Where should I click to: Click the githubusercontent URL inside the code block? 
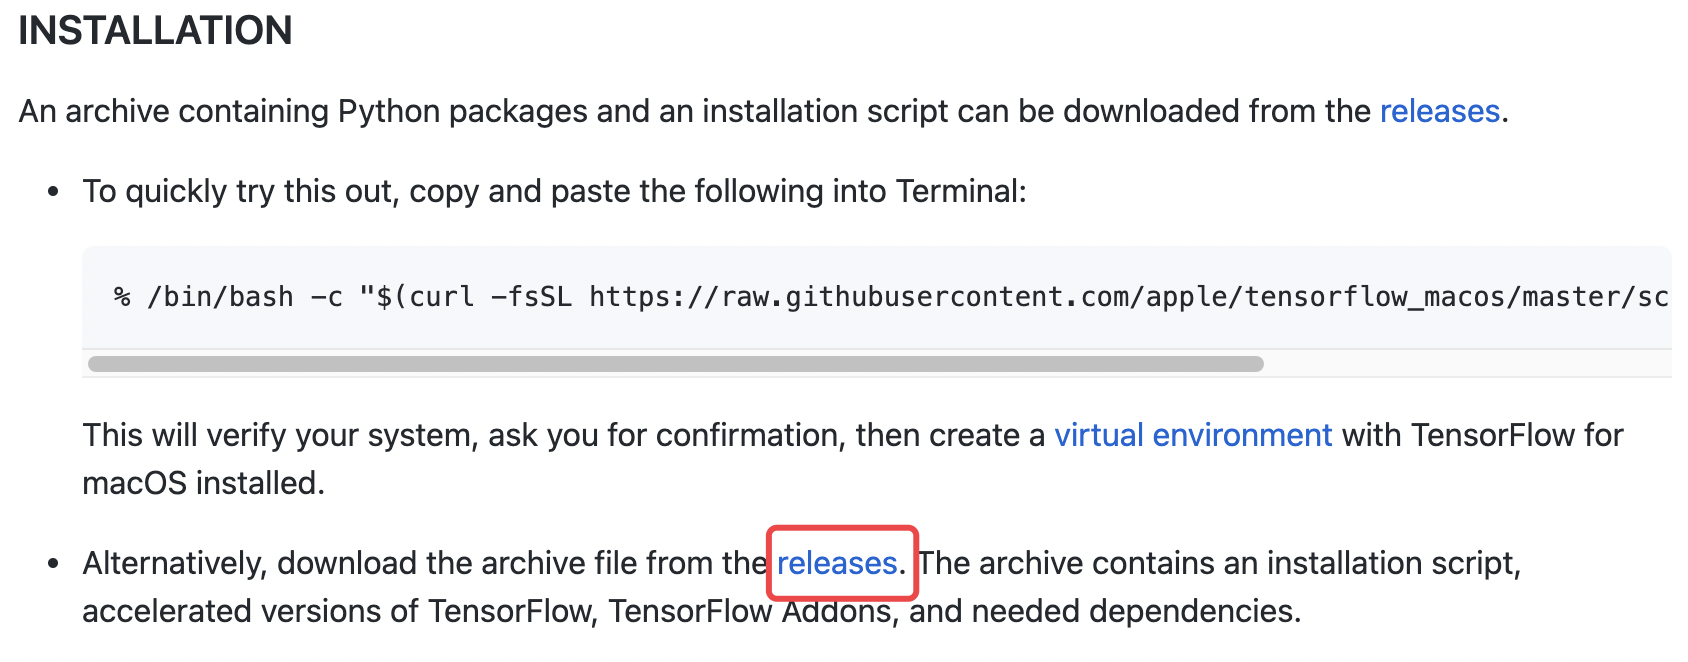[1130, 297]
